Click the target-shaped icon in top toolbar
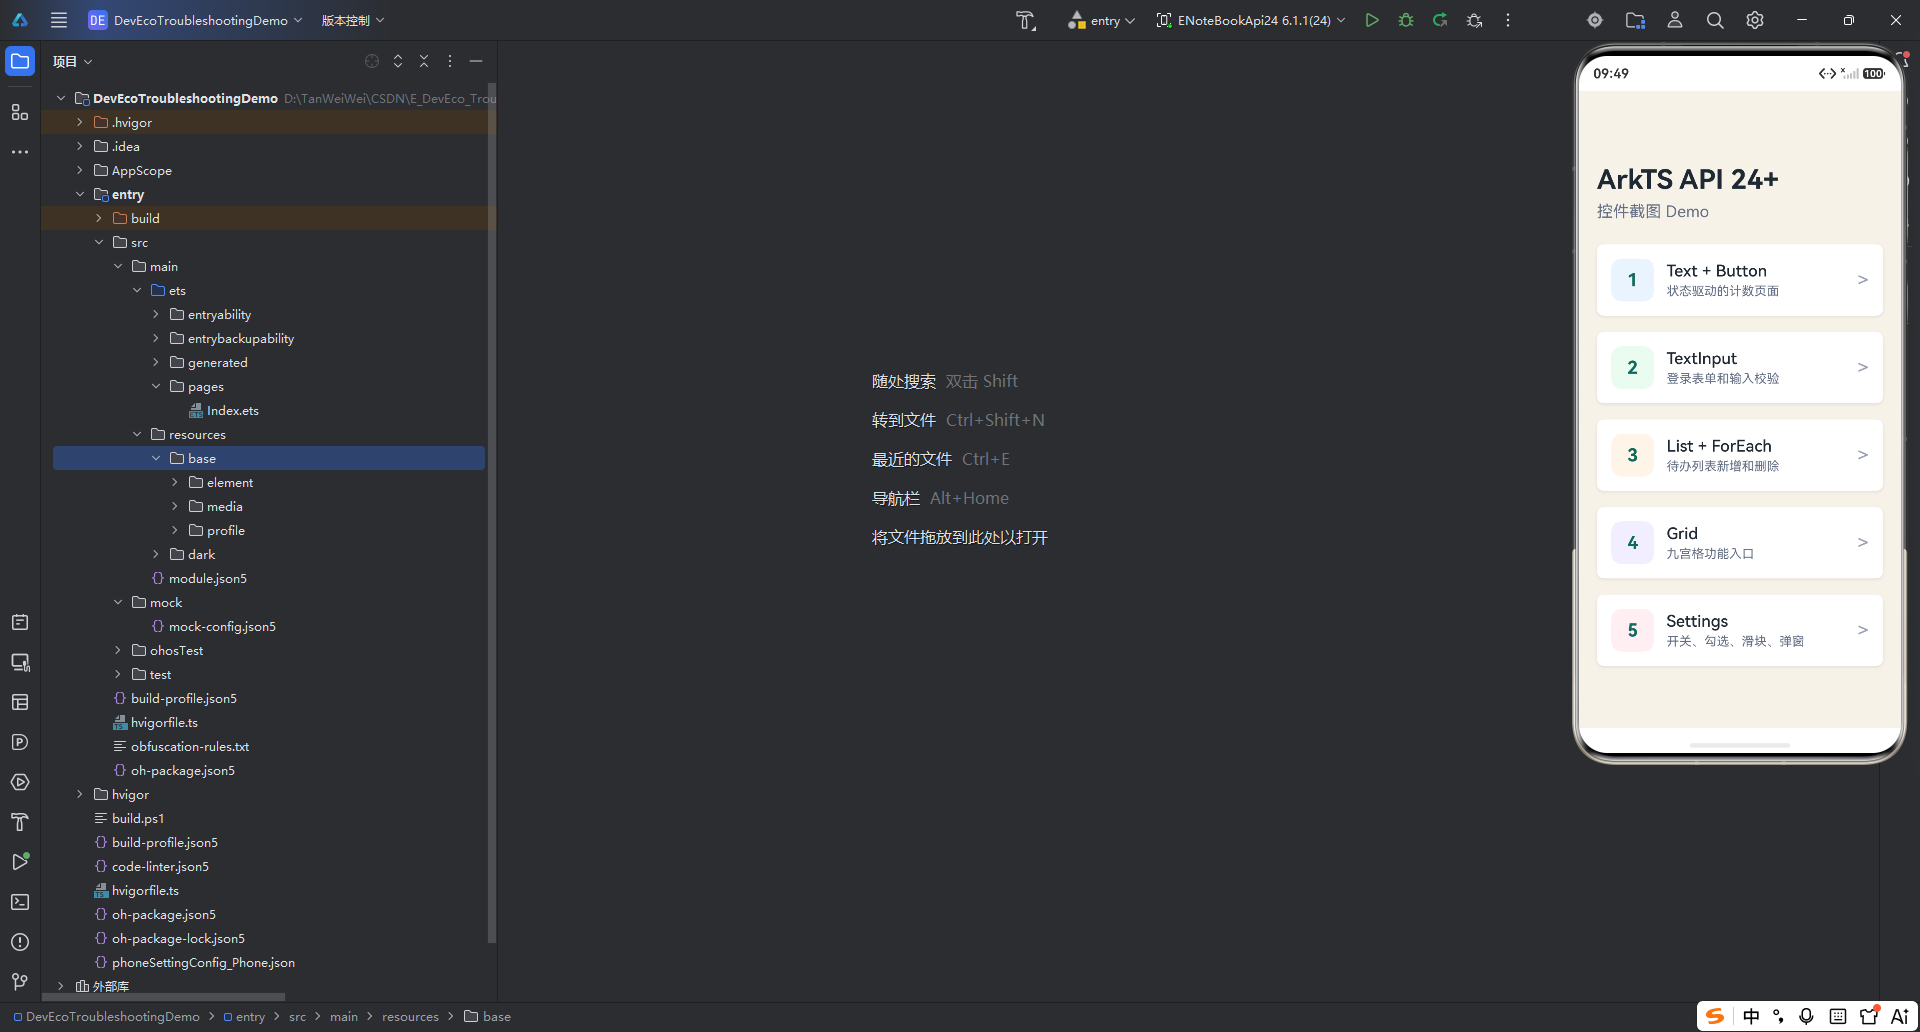The height and width of the screenshot is (1032, 1920). click(1595, 20)
